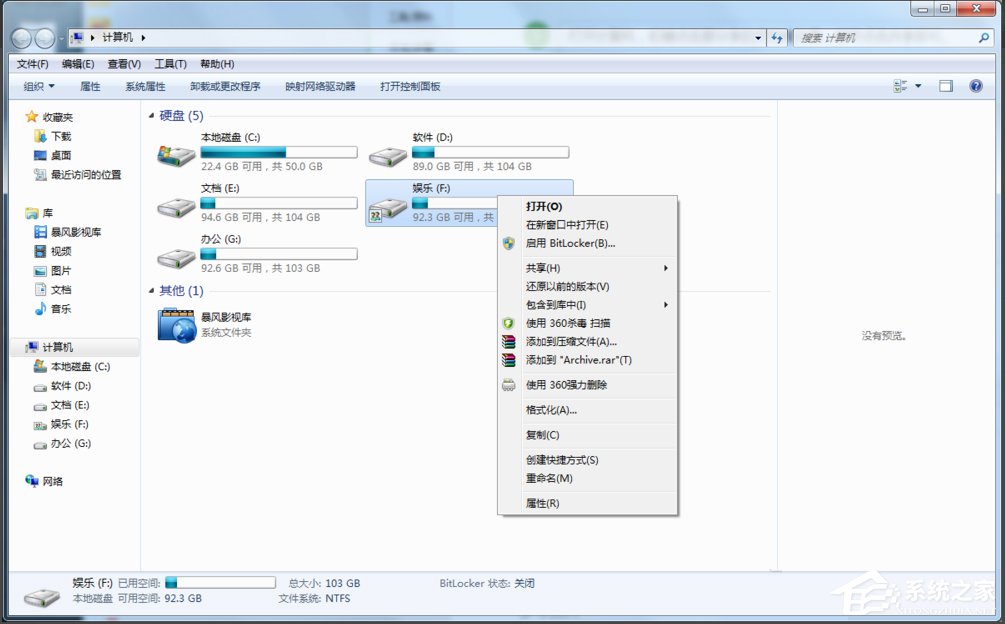
Task: Select 网络 in the sidebar
Action: coord(55,481)
